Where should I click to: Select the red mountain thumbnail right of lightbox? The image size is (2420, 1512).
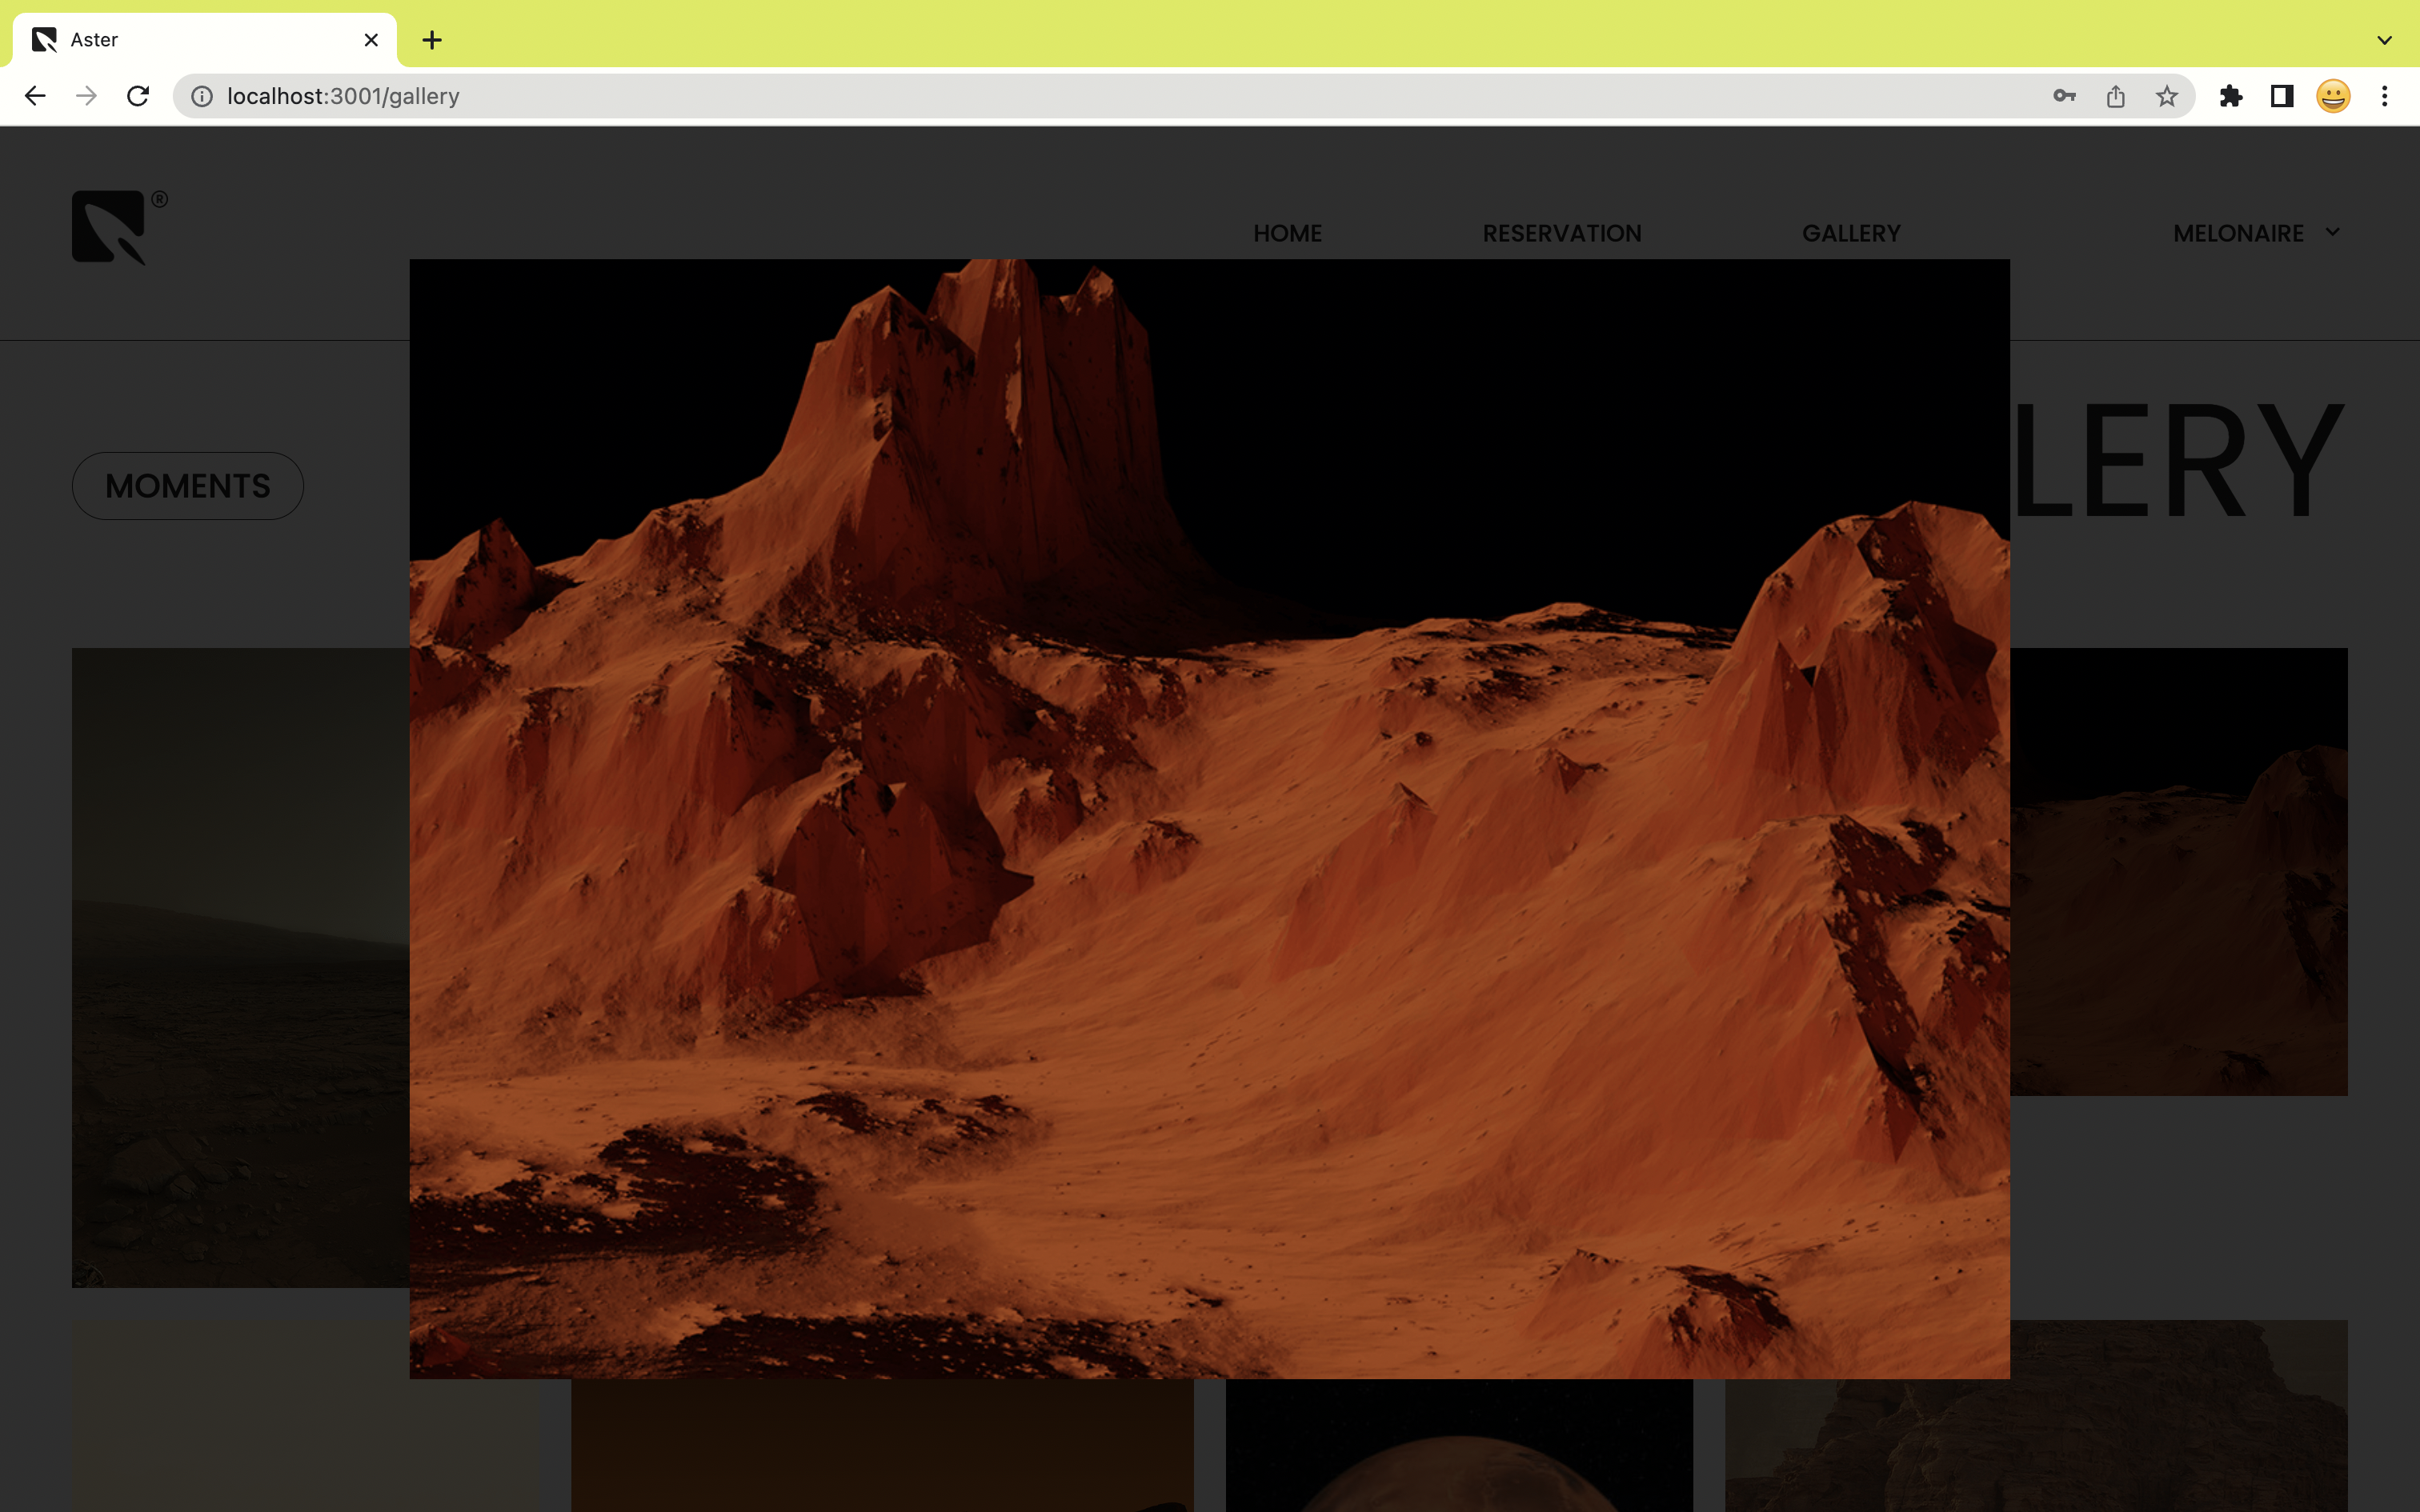(2178, 872)
